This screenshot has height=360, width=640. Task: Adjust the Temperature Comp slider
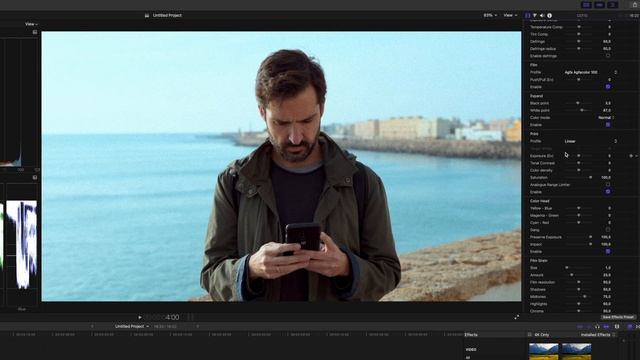coord(579,27)
